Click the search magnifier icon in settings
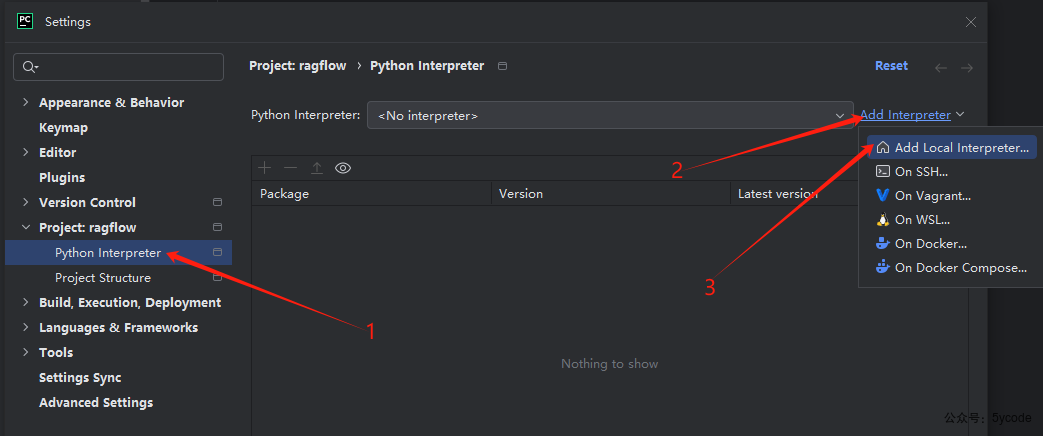This screenshot has width=1043, height=436. 30,67
